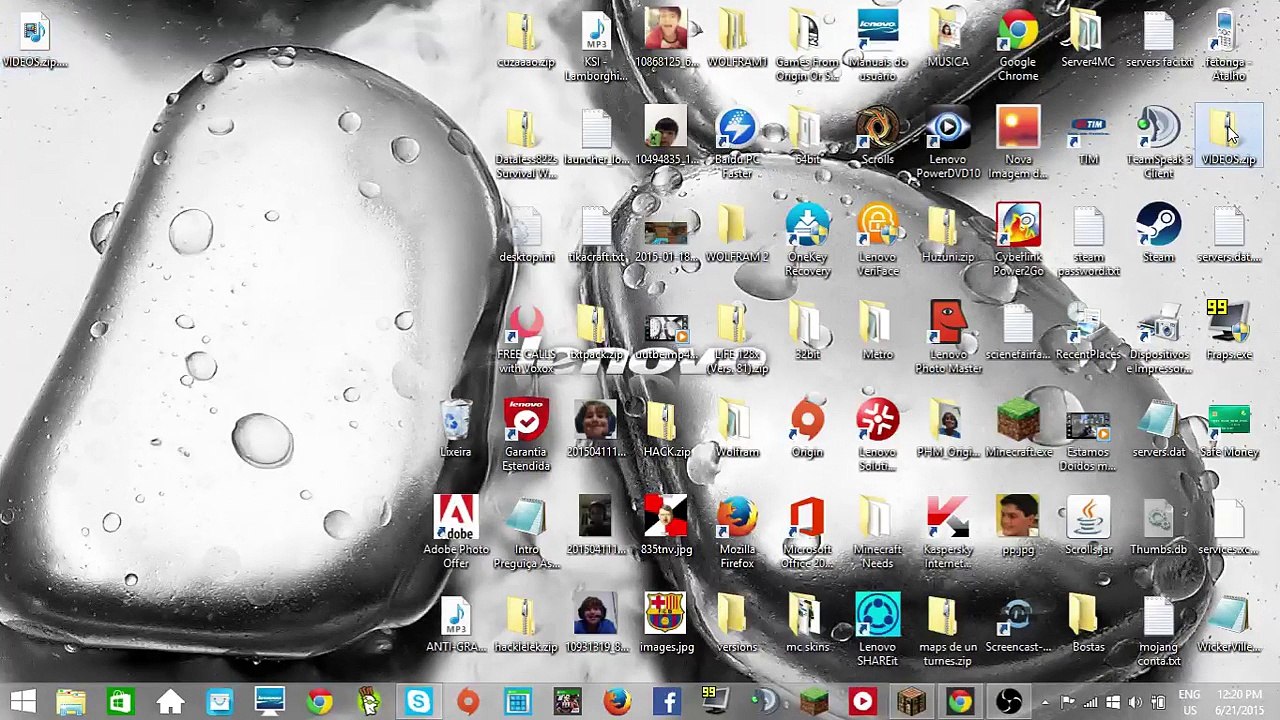The width and height of the screenshot is (1280, 720).
Task: Select the Huzuni.zip archive
Action: coord(947,234)
